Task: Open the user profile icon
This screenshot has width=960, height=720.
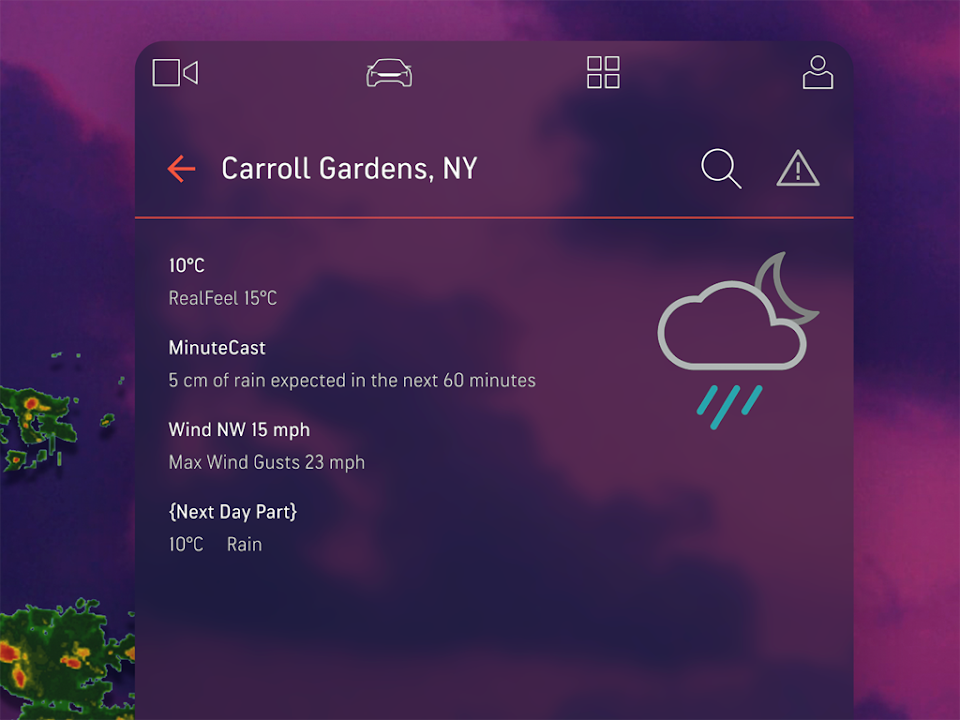Action: tap(818, 72)
